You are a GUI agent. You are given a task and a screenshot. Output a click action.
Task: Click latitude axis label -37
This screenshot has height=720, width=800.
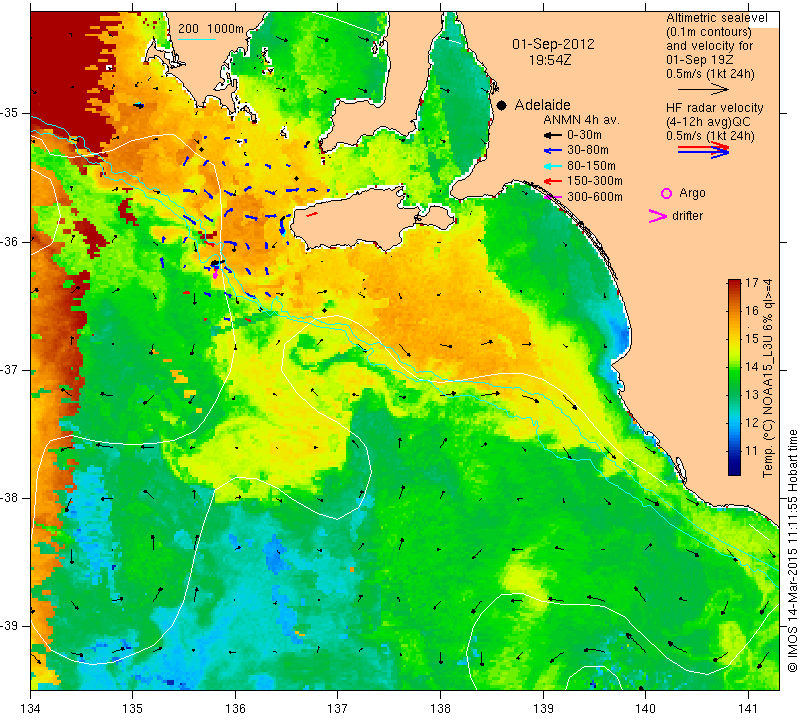(x=9, y=369)
